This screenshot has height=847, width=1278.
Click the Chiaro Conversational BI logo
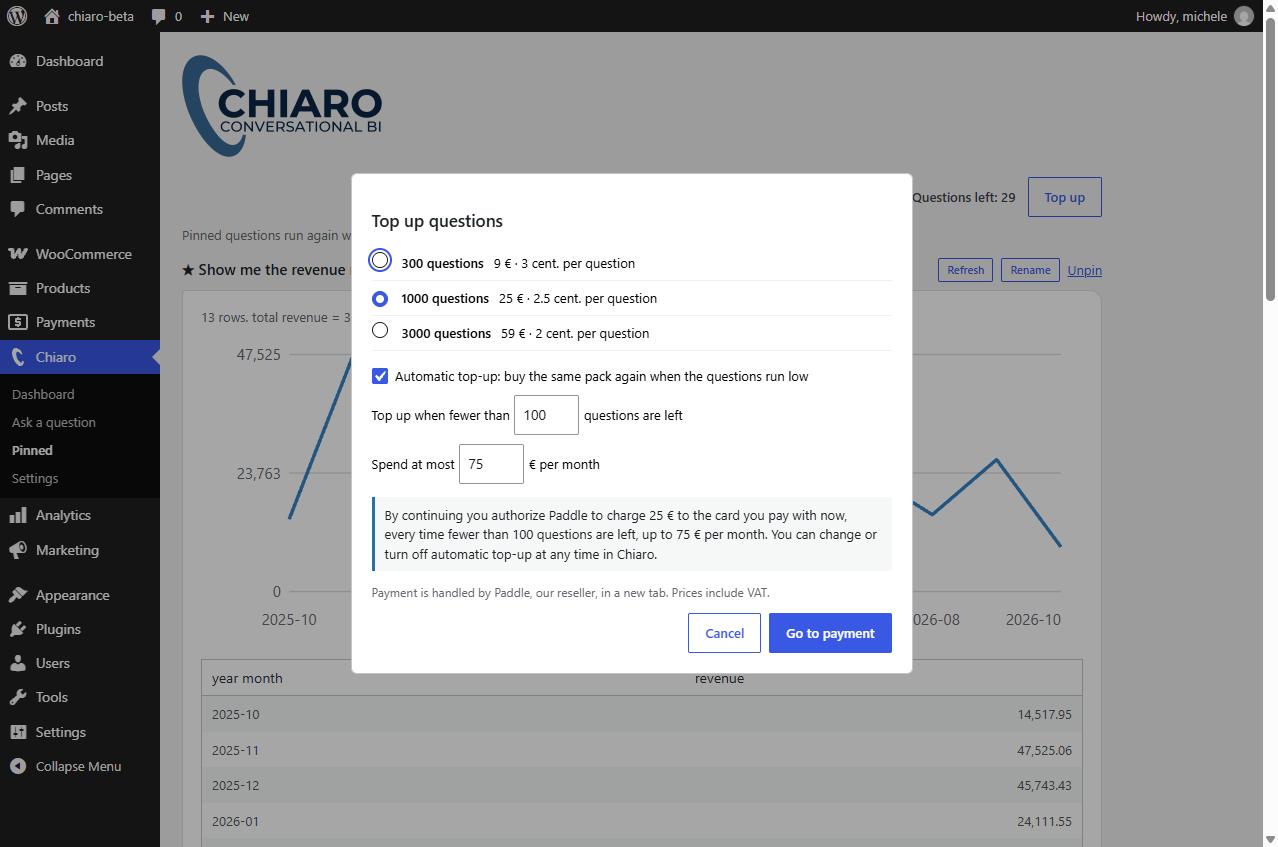(282, 106)
